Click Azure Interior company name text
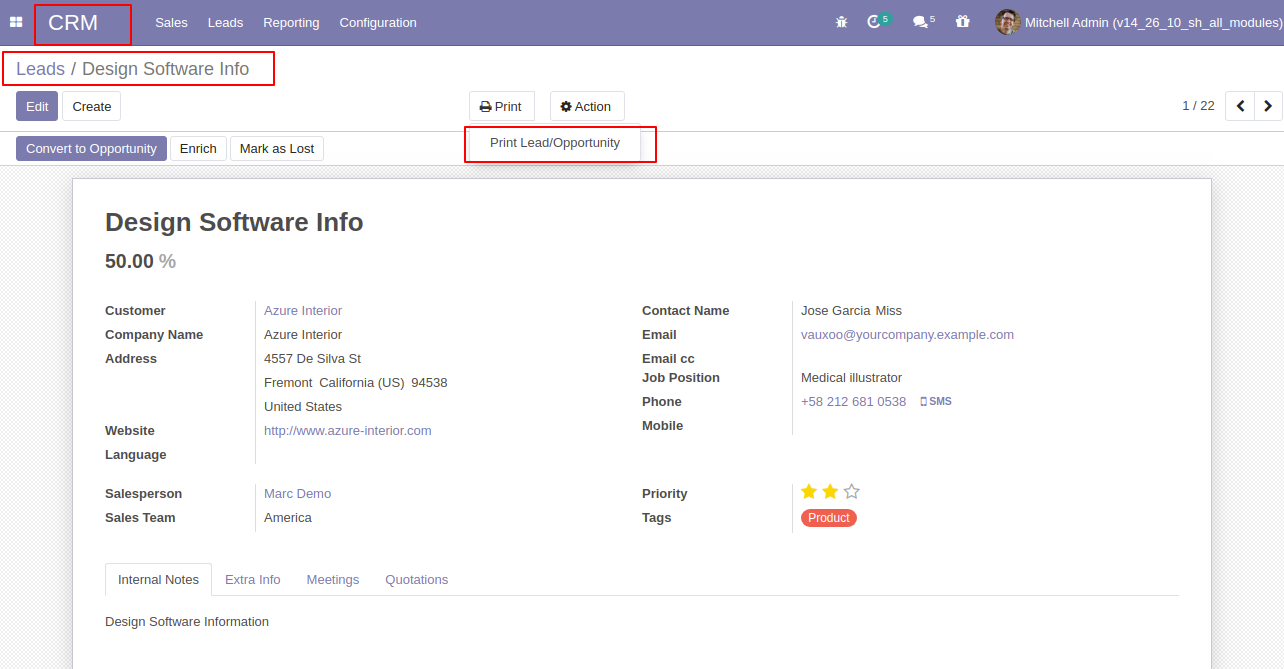 pos(303,335)
